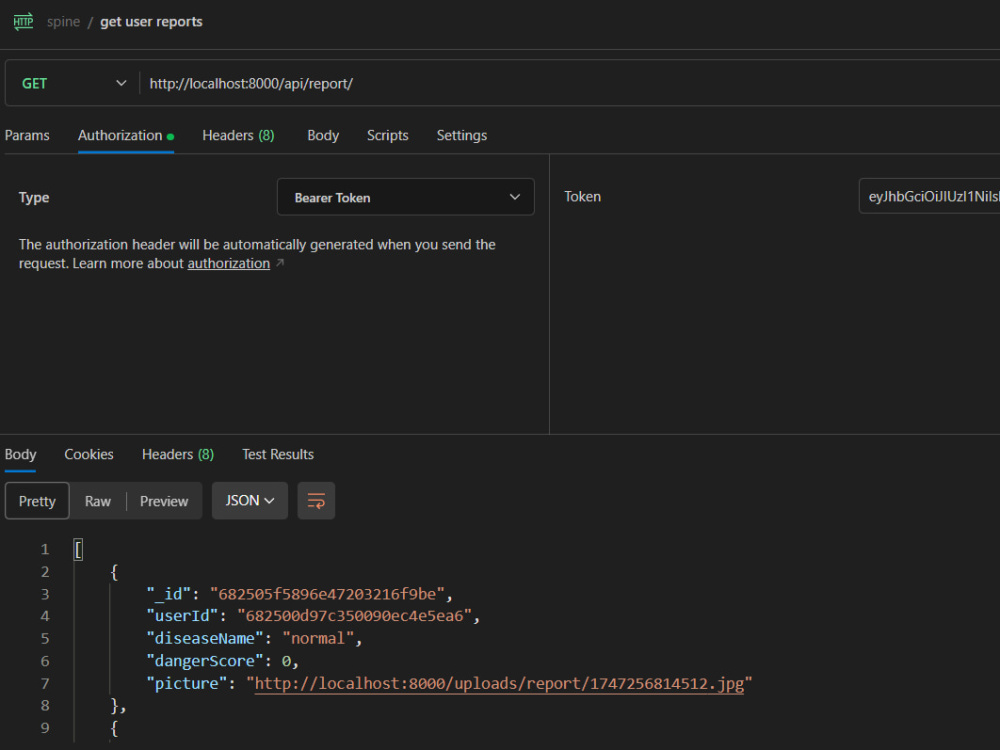This screenshot has height=750, width=1000.
Task: Click line number 1 in response gutter
Action: tap(45, 549)
